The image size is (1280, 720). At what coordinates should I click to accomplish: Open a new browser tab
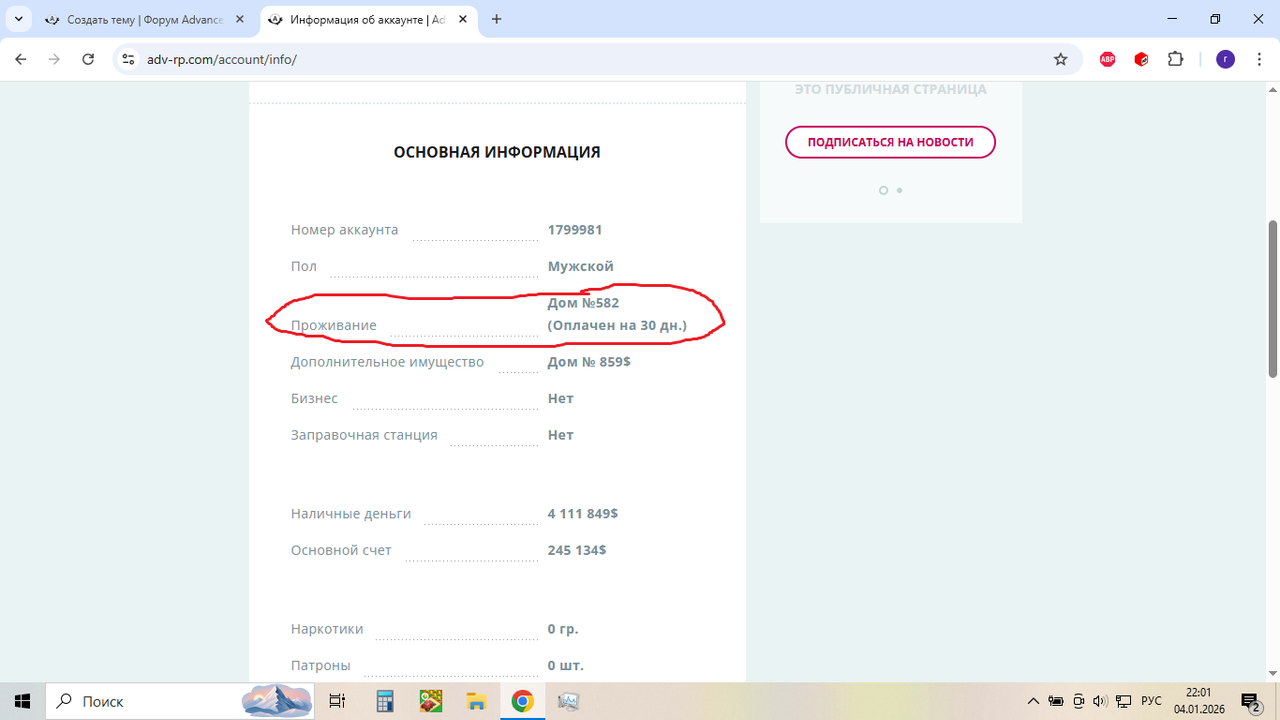[497, 19]
